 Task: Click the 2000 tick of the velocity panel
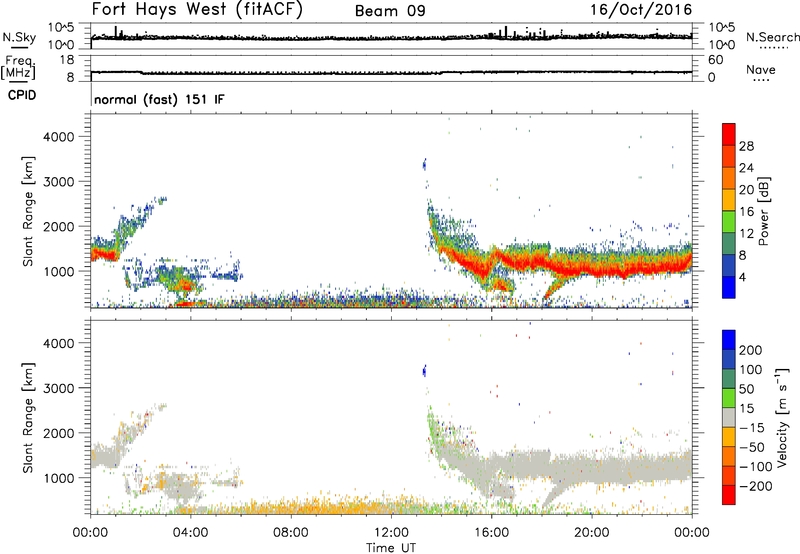[x=59, y=433]
